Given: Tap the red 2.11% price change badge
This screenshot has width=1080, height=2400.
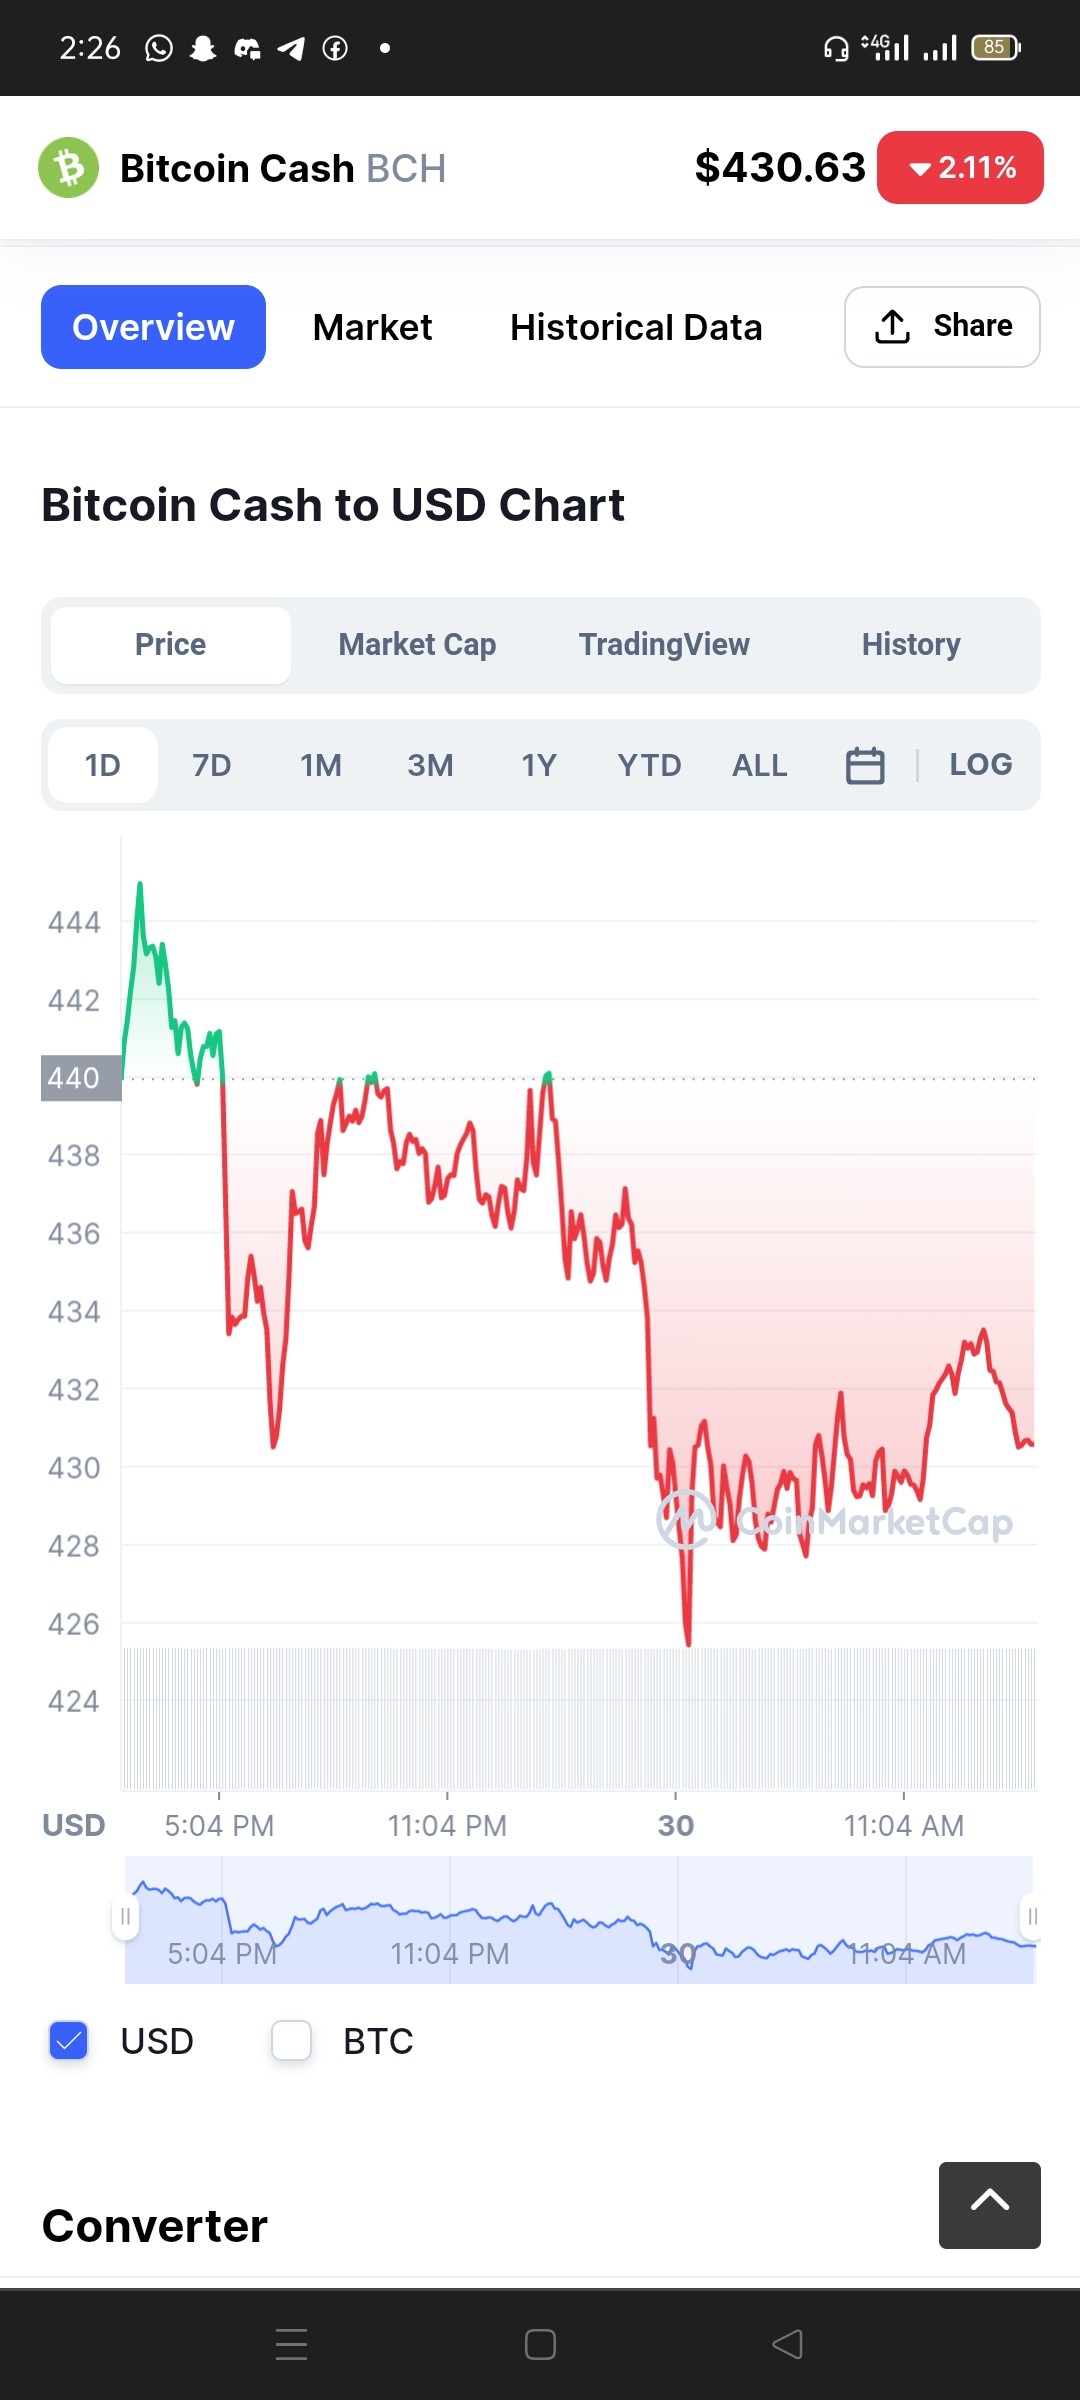Looking at the screenshot, I should click(961, 168).
